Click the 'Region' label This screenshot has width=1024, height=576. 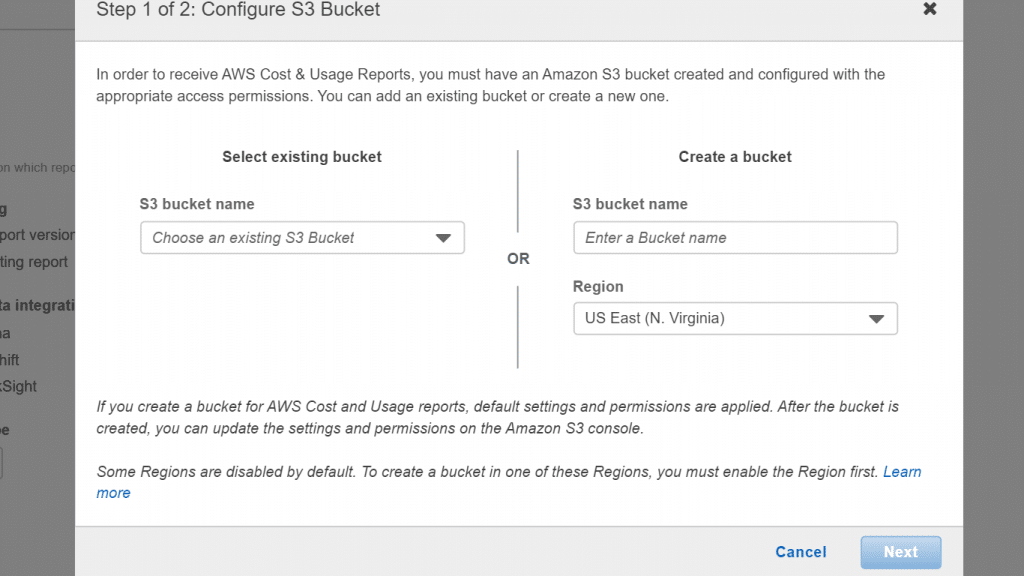(x=598, y=286)
